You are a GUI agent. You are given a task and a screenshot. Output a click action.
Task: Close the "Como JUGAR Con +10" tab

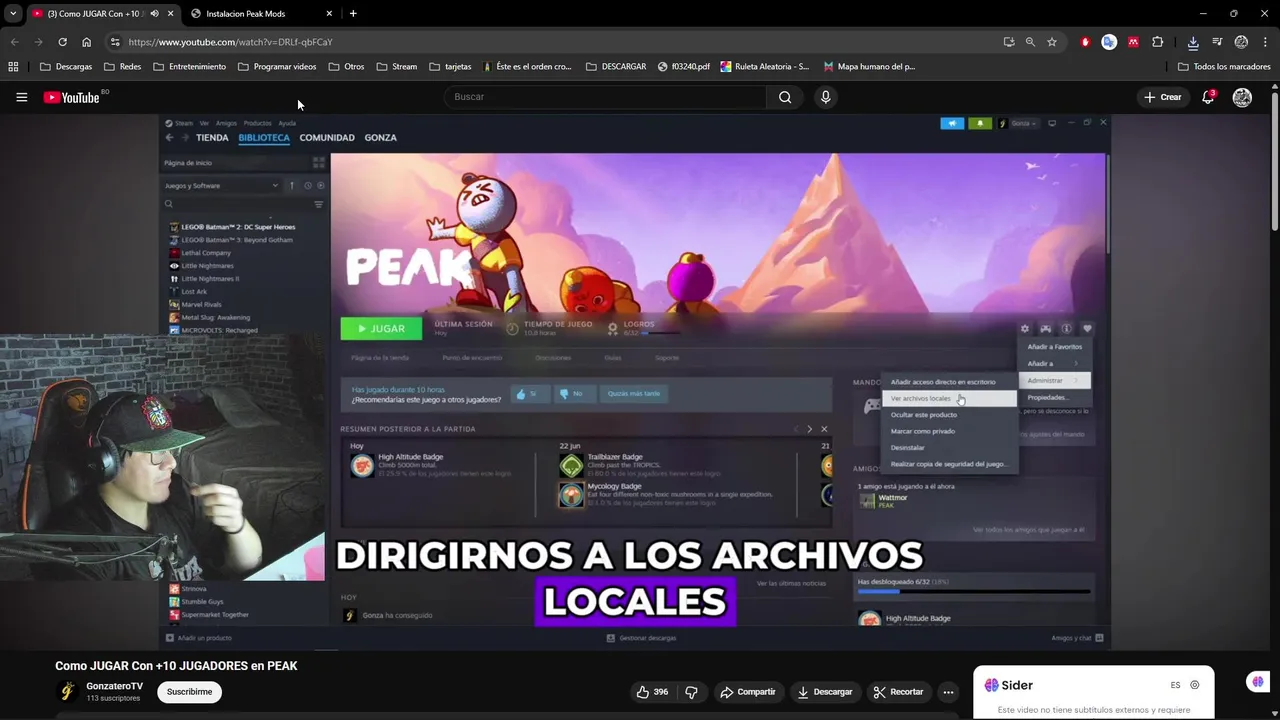click(x=170, y=14)
